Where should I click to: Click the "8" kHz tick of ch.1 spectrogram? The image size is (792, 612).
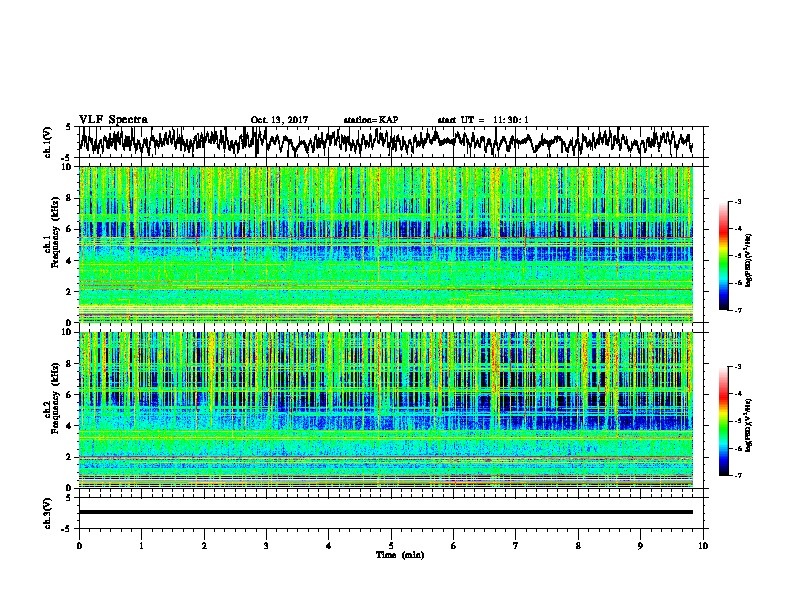[x=69, y=198]
